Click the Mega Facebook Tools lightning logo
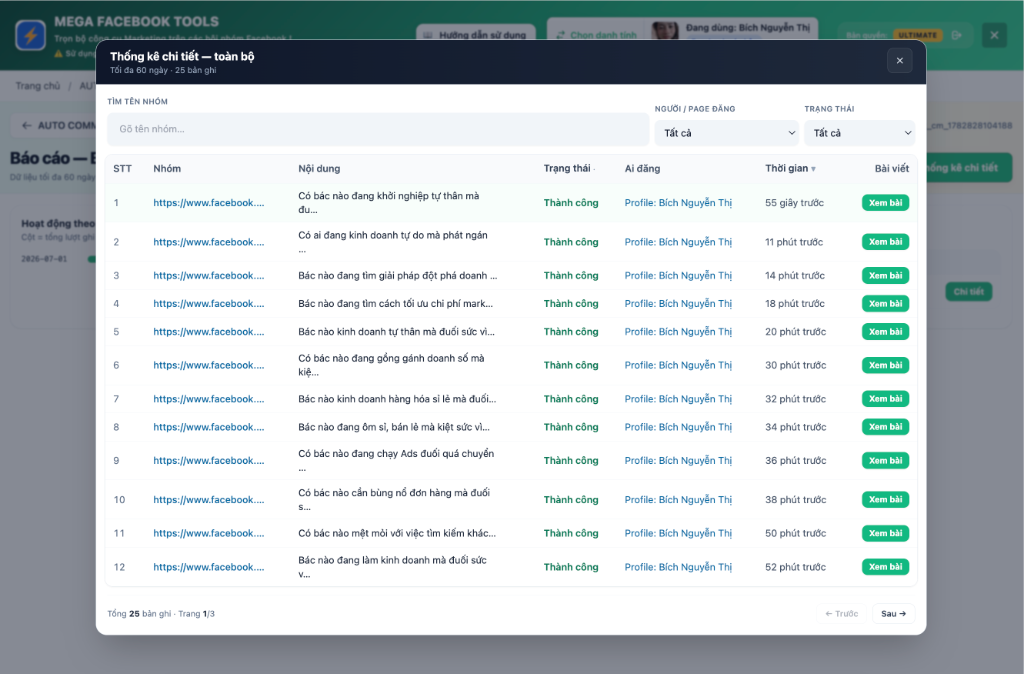 click(x=31, y=35)
